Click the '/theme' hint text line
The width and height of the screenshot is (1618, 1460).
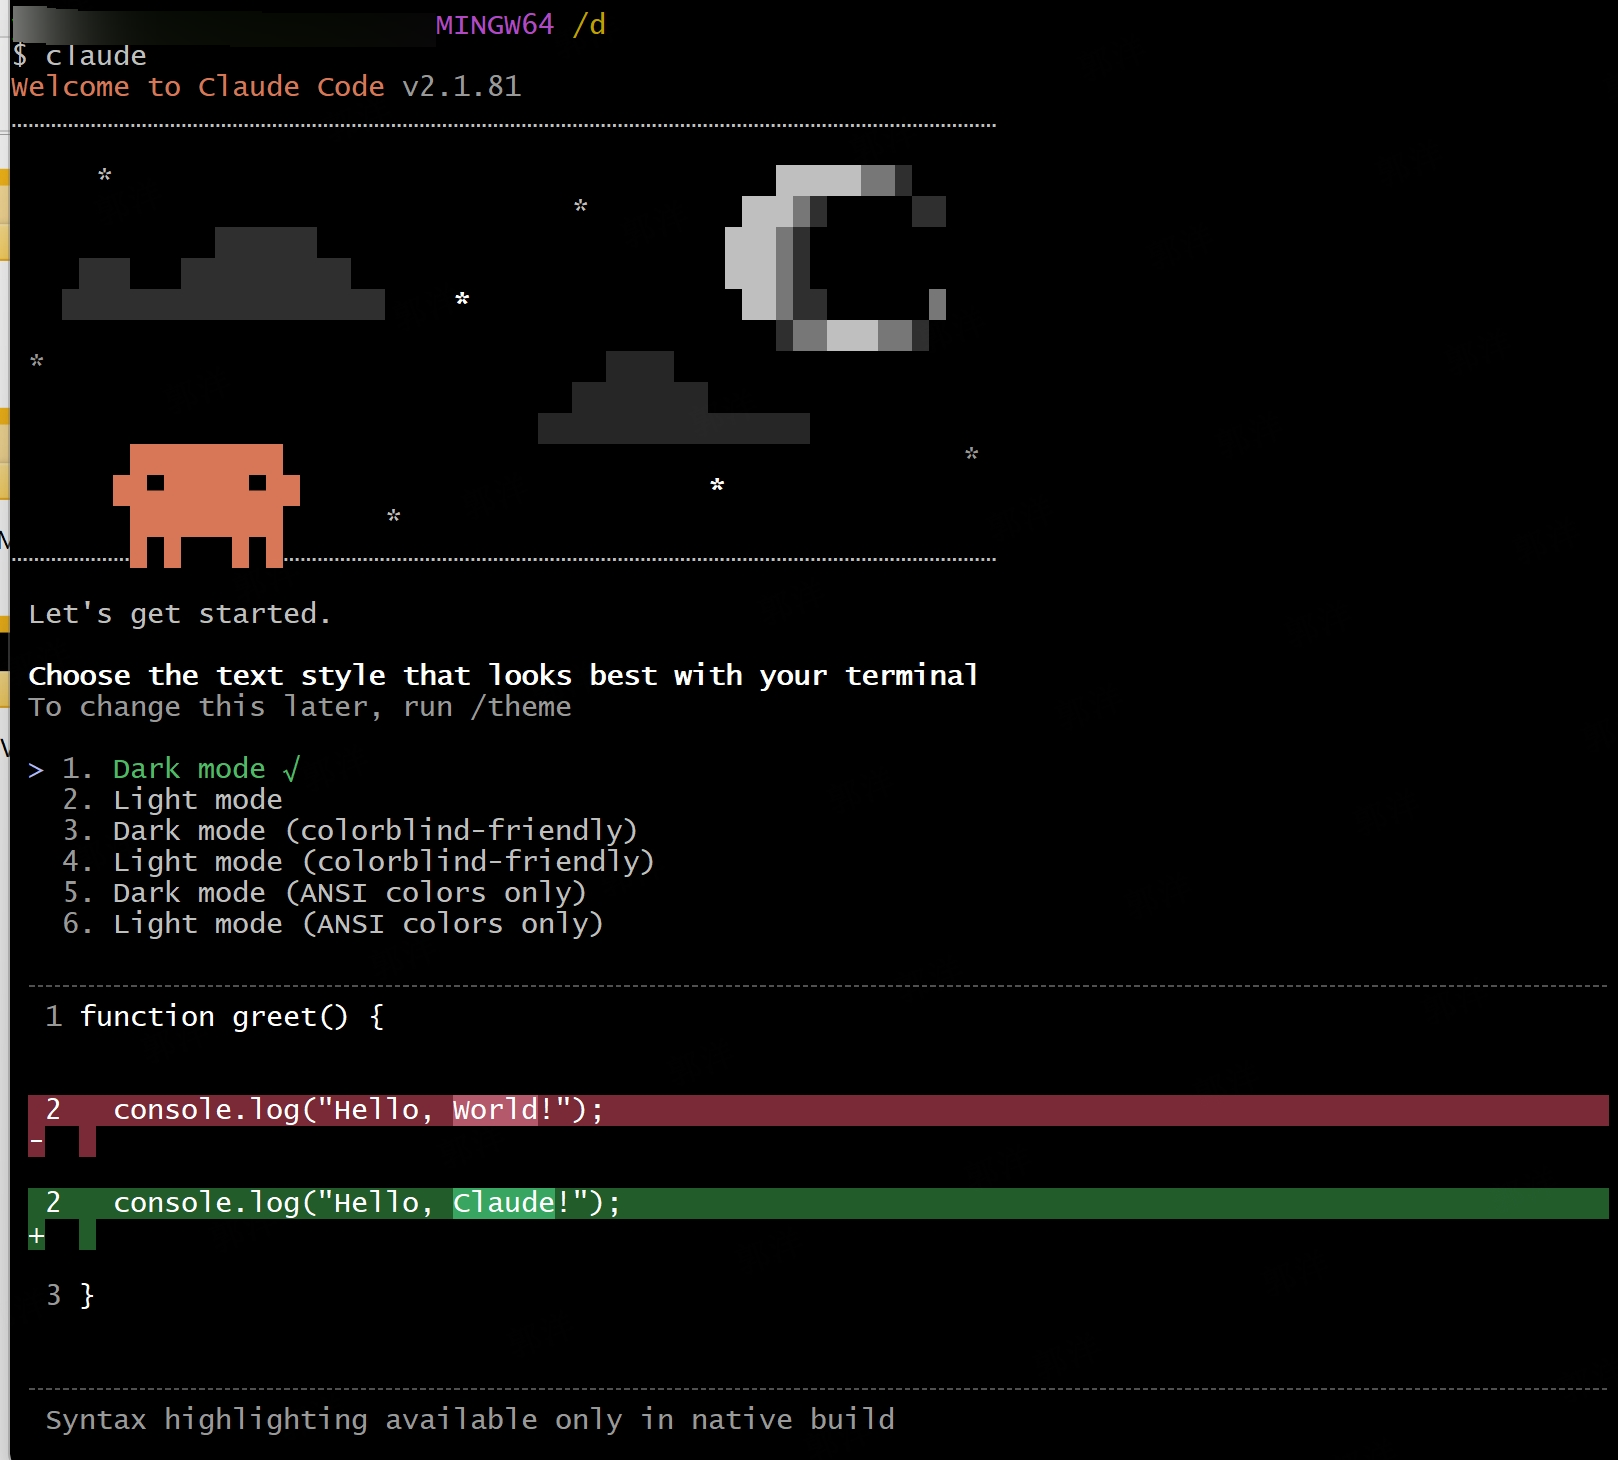pos(300,707)
